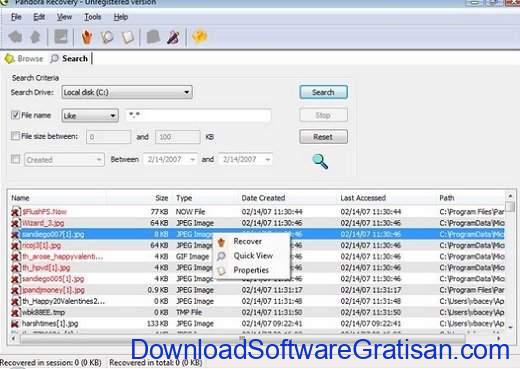This screenshot has height=369, width=520.
Task: Open the Like file name dropdown
Action: coord(90,115)
